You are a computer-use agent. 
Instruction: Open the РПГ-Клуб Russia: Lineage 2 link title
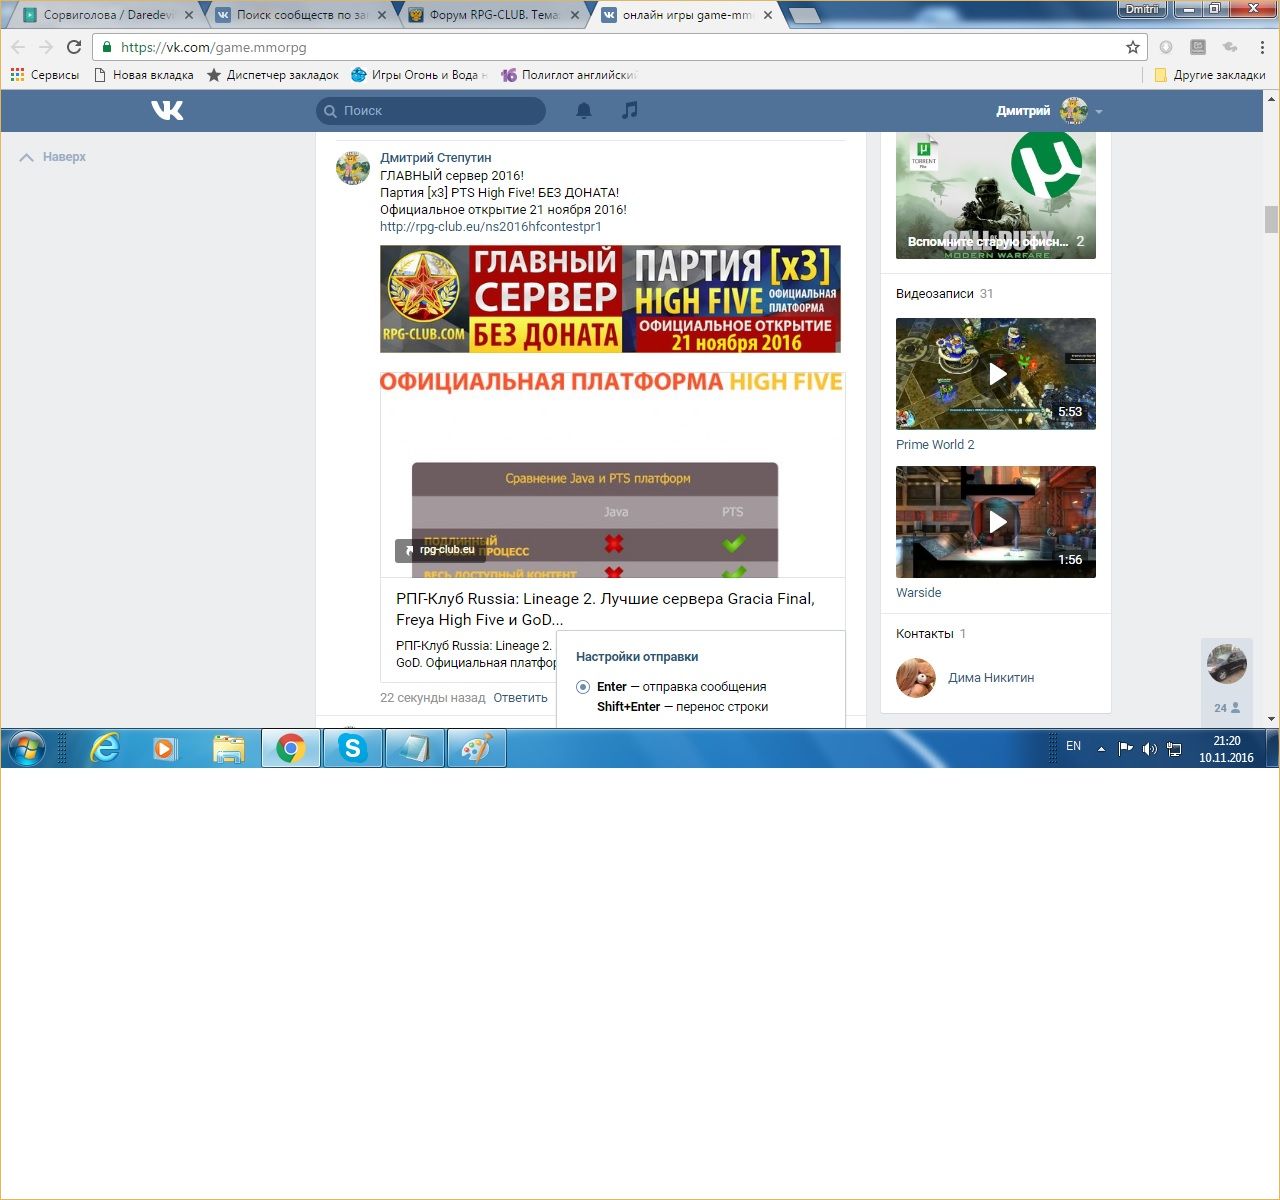[x=605, y=609]
